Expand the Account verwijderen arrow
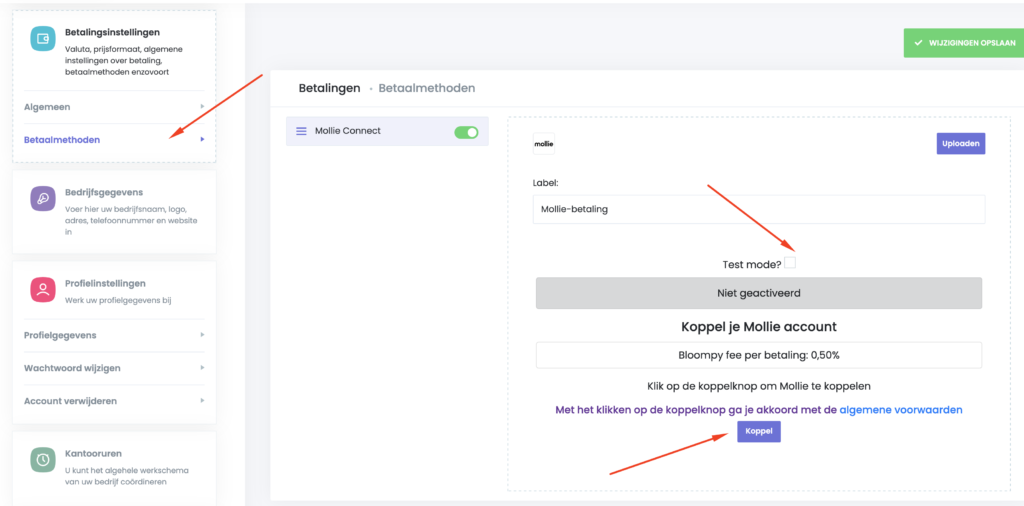1024x506 pixels. (x=202, y=401)
